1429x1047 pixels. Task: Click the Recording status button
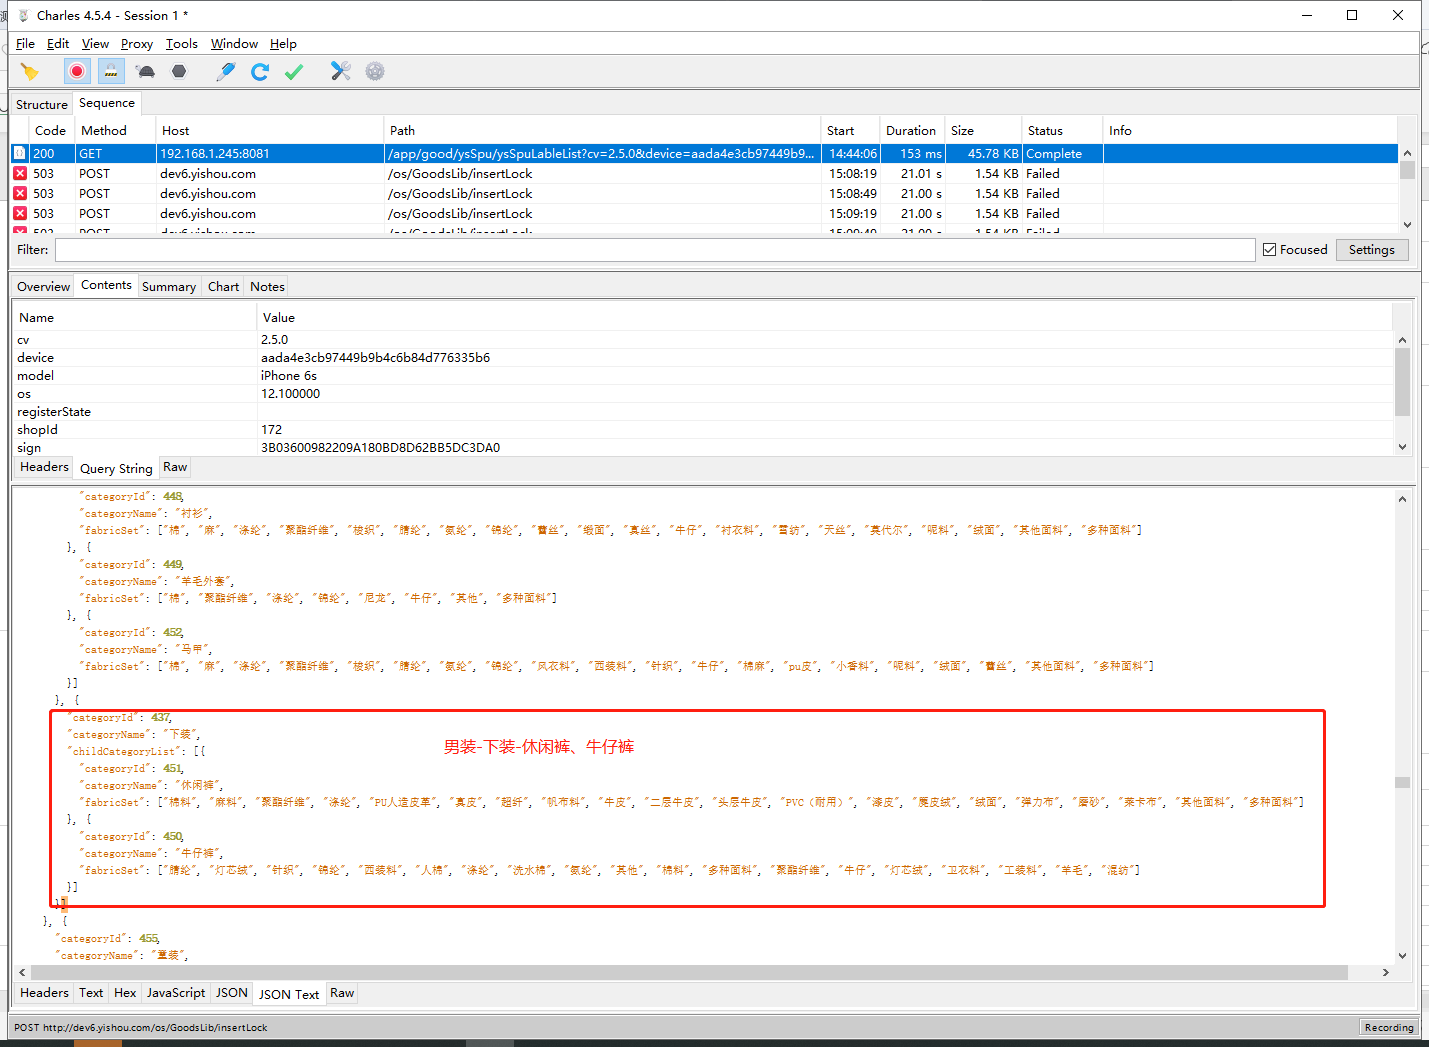(1389, 1027)
